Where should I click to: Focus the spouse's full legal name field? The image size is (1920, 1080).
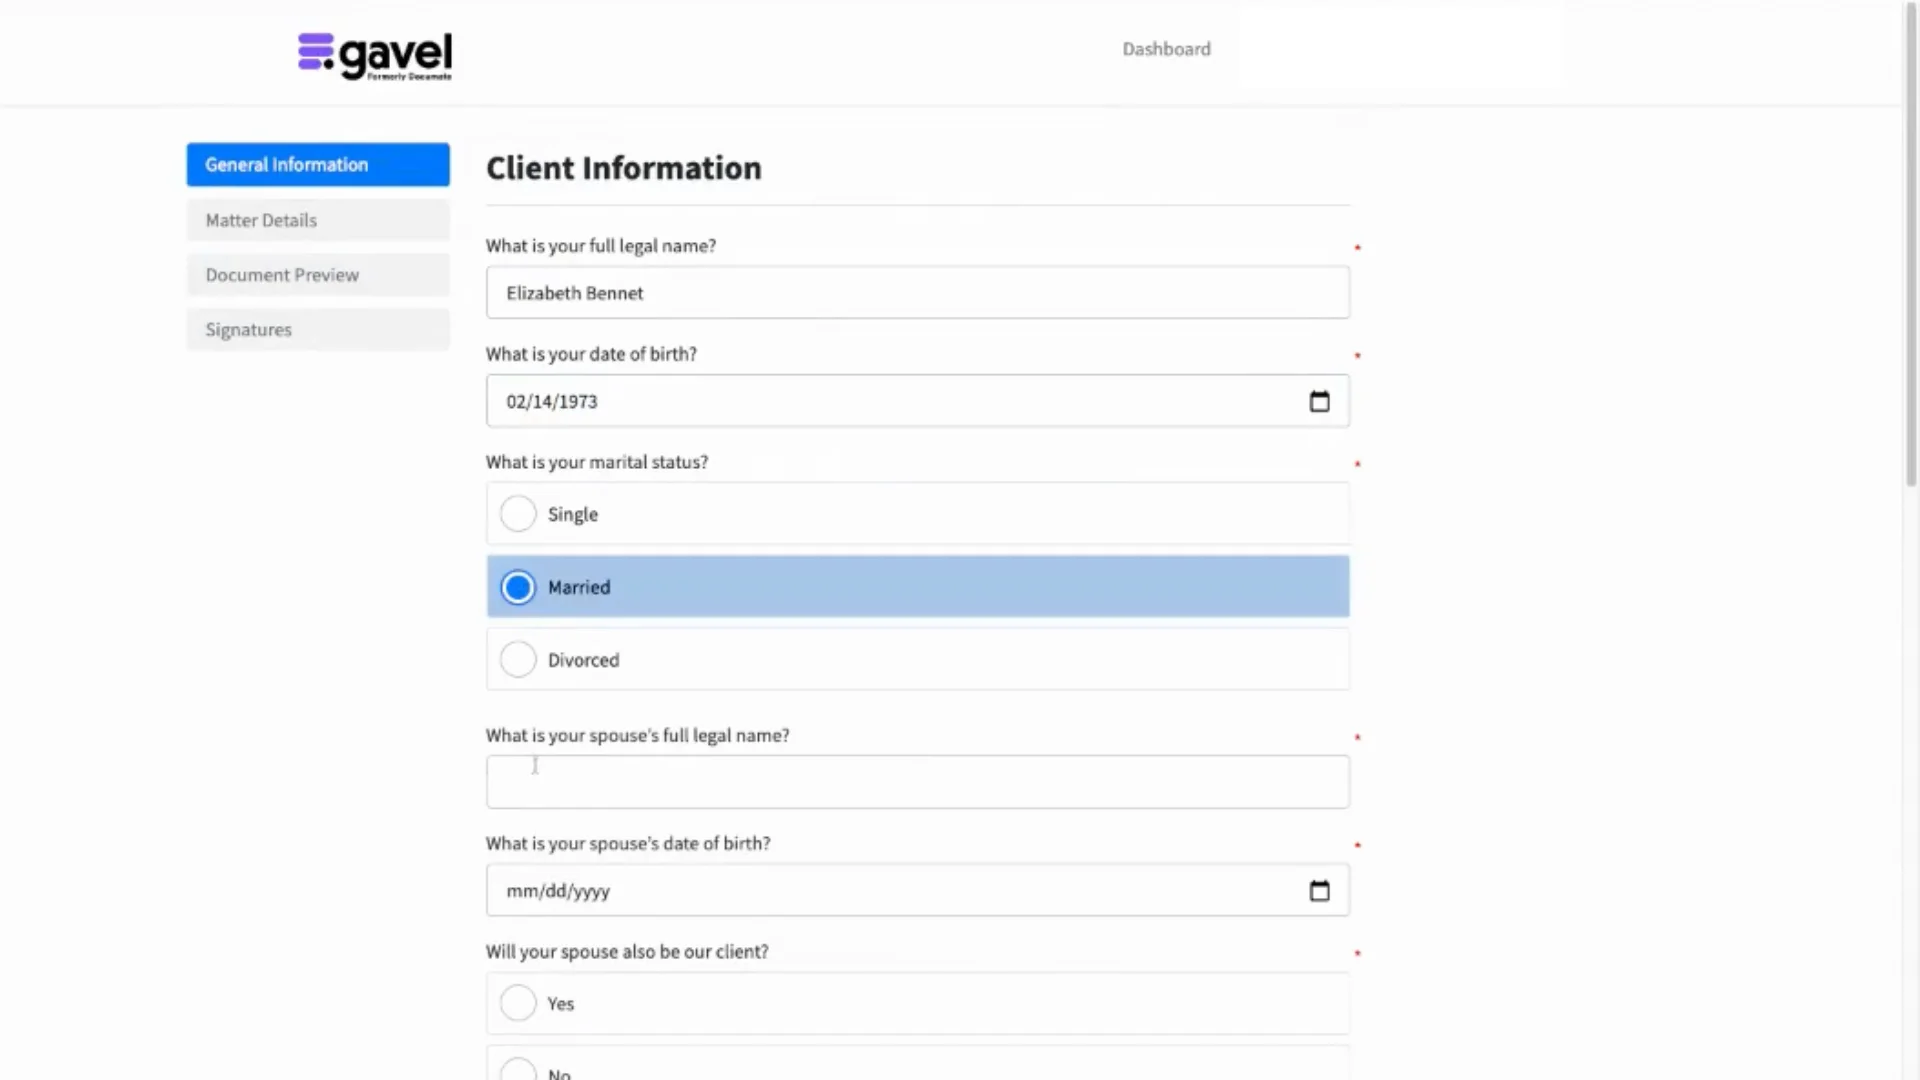(916, 782)
